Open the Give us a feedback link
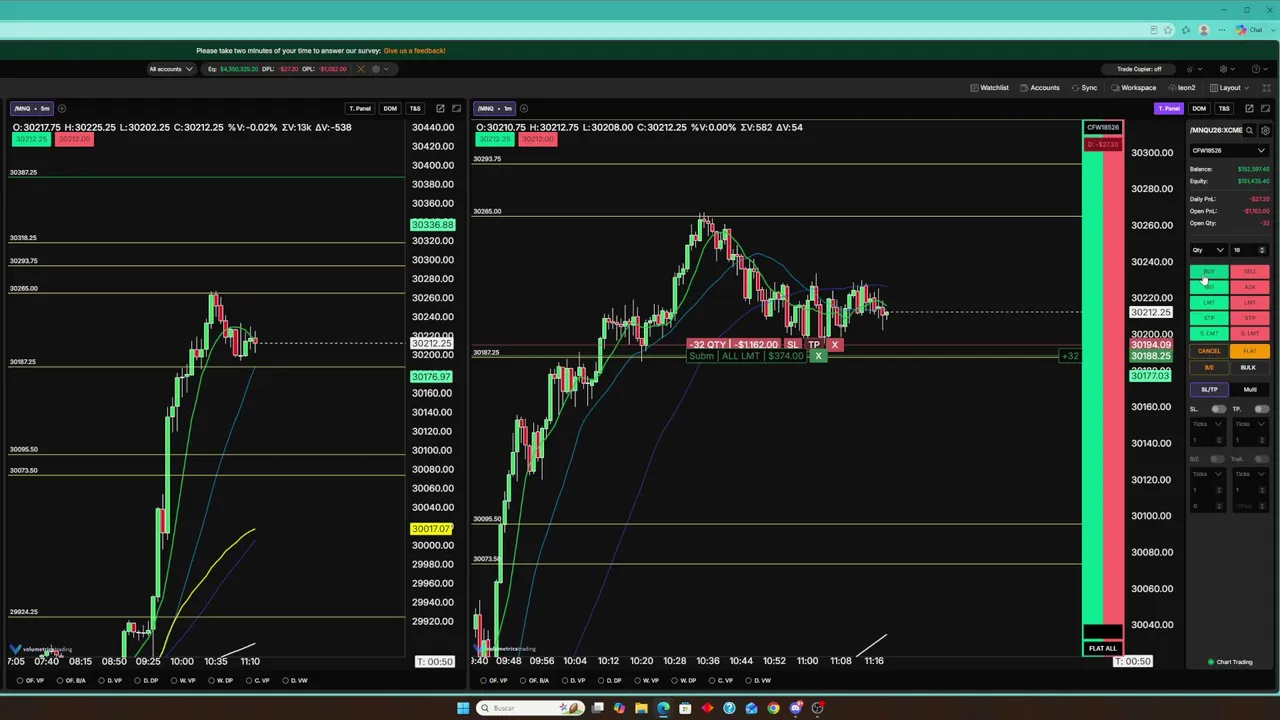 tap(414, 50)
